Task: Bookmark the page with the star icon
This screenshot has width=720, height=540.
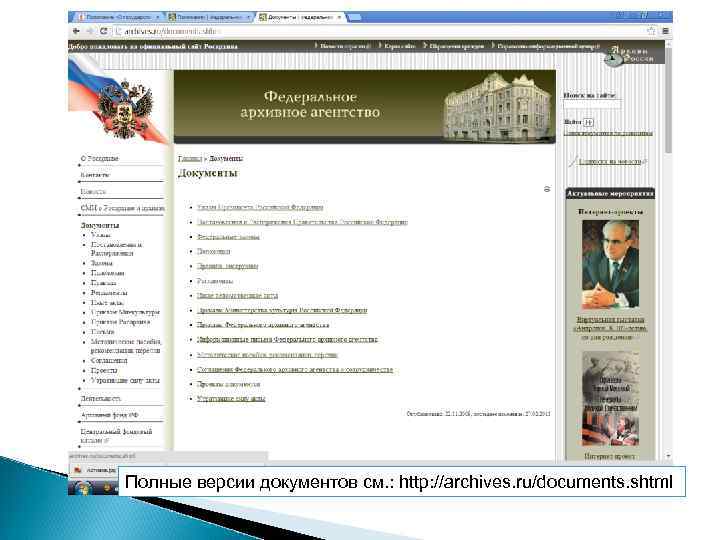Action: point(651,31)
